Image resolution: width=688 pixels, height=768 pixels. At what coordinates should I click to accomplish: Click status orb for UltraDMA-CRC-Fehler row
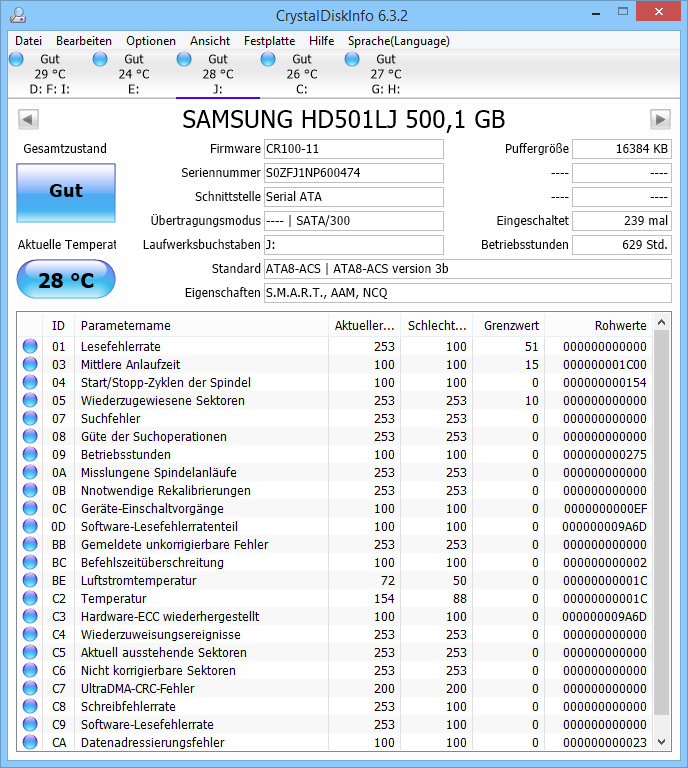click(30, 688)
